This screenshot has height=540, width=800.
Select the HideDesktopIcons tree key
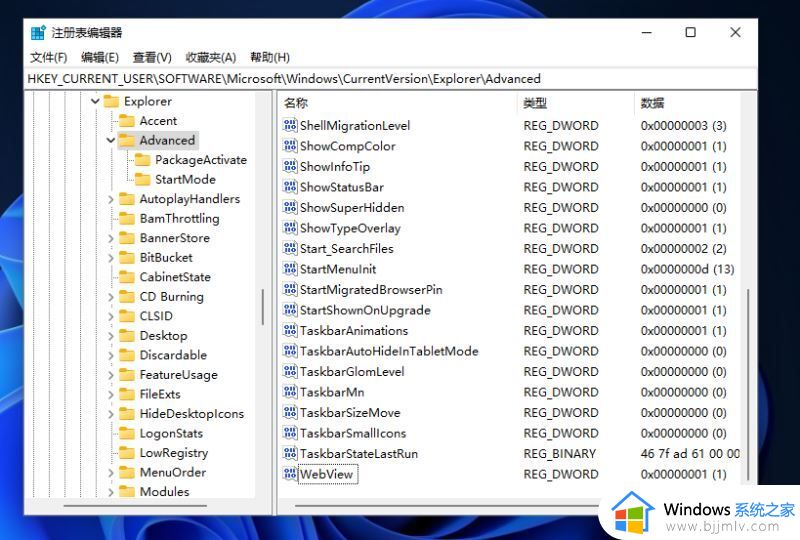coord(191,413)
